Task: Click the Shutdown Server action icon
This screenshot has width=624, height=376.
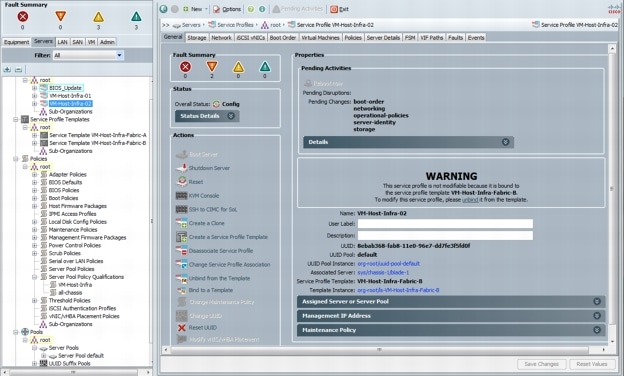Action: pos(181,168)
